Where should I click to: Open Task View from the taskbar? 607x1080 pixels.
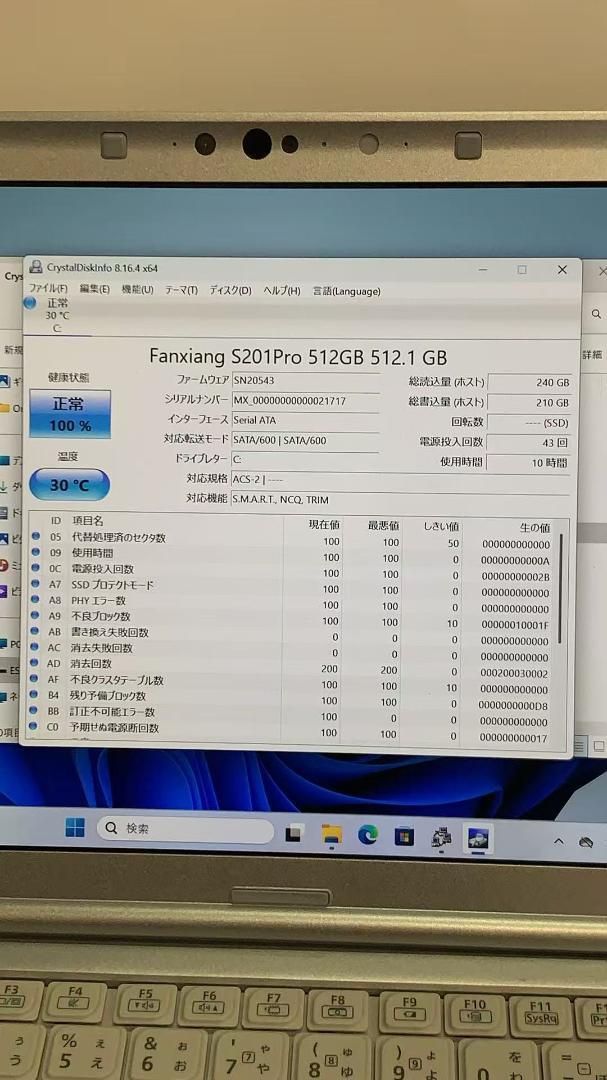pyautogui.click(x=294, y=833)
